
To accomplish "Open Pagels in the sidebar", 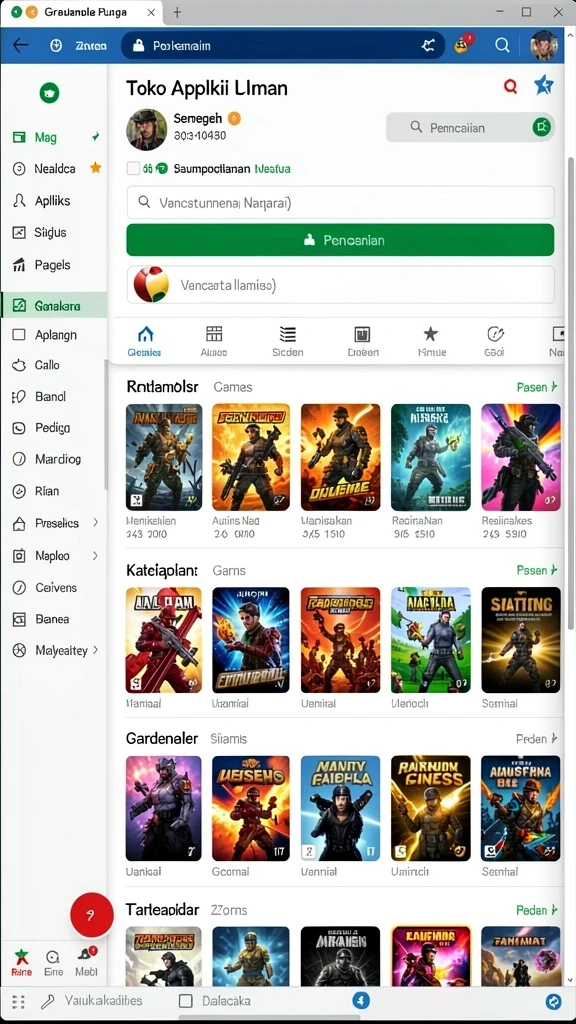I will [54, 265].
